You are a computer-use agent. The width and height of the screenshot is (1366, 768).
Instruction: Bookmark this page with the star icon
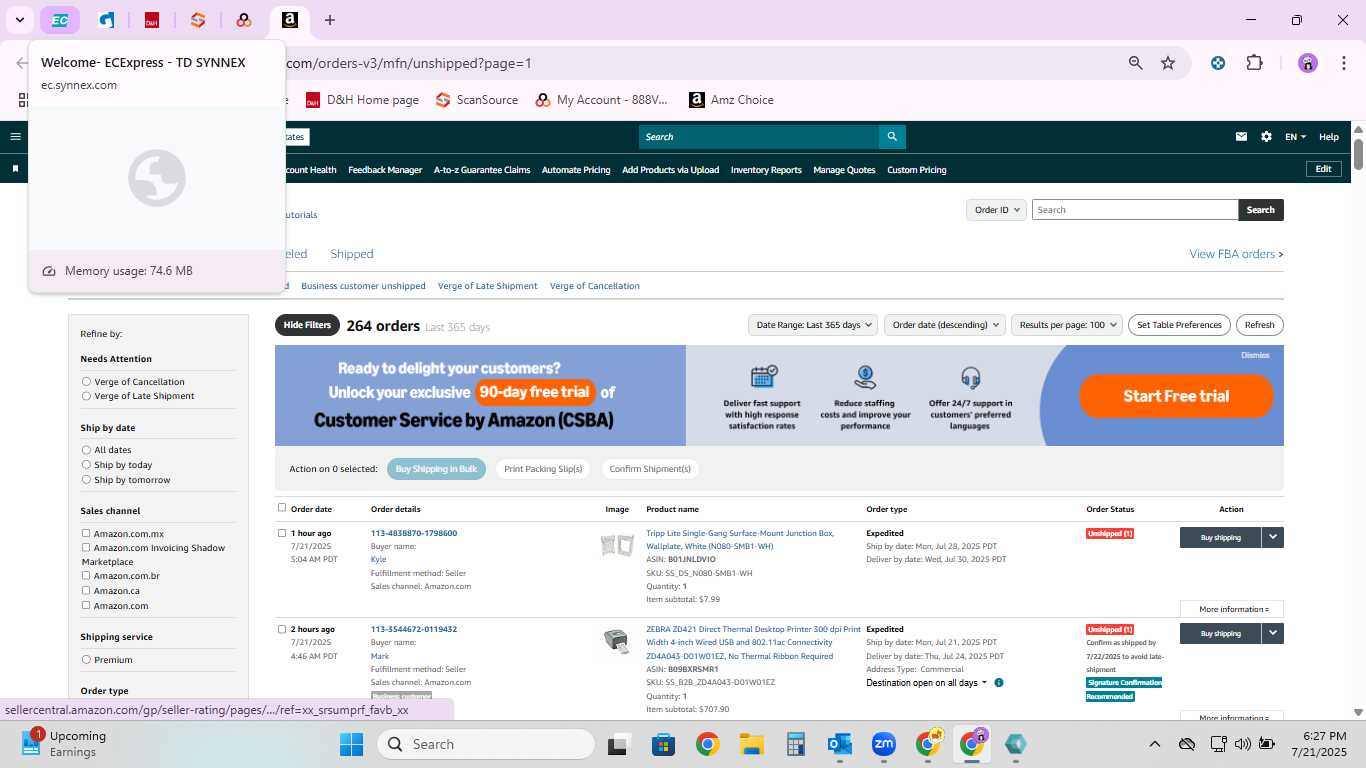click(x=1168, y=63)
